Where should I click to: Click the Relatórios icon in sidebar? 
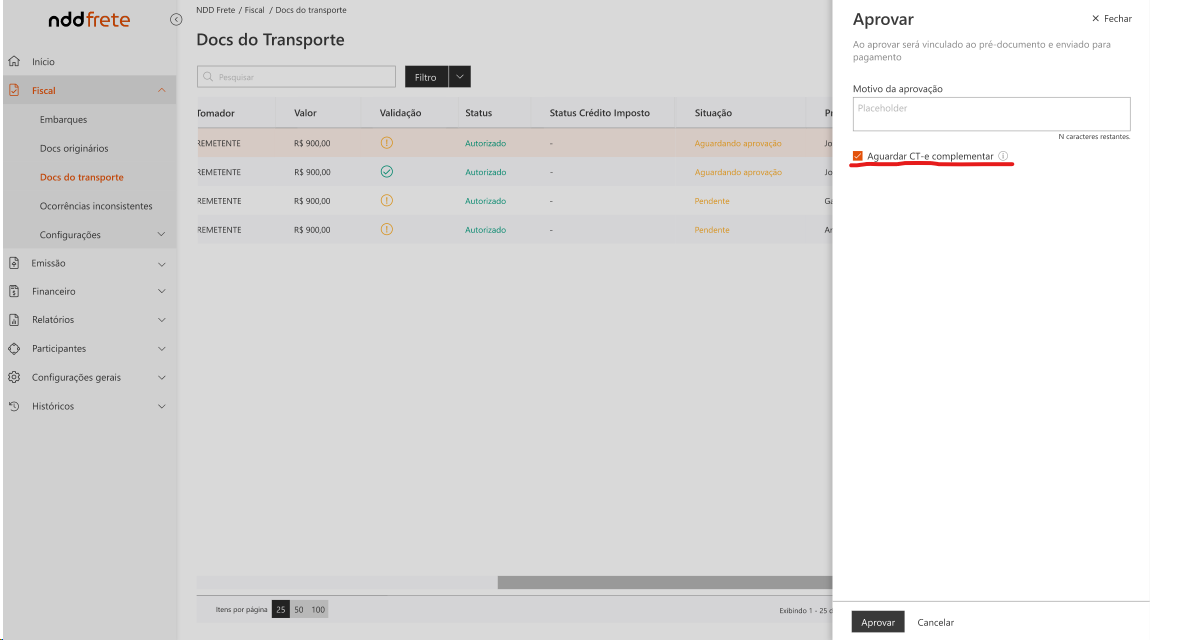(14, 320)
